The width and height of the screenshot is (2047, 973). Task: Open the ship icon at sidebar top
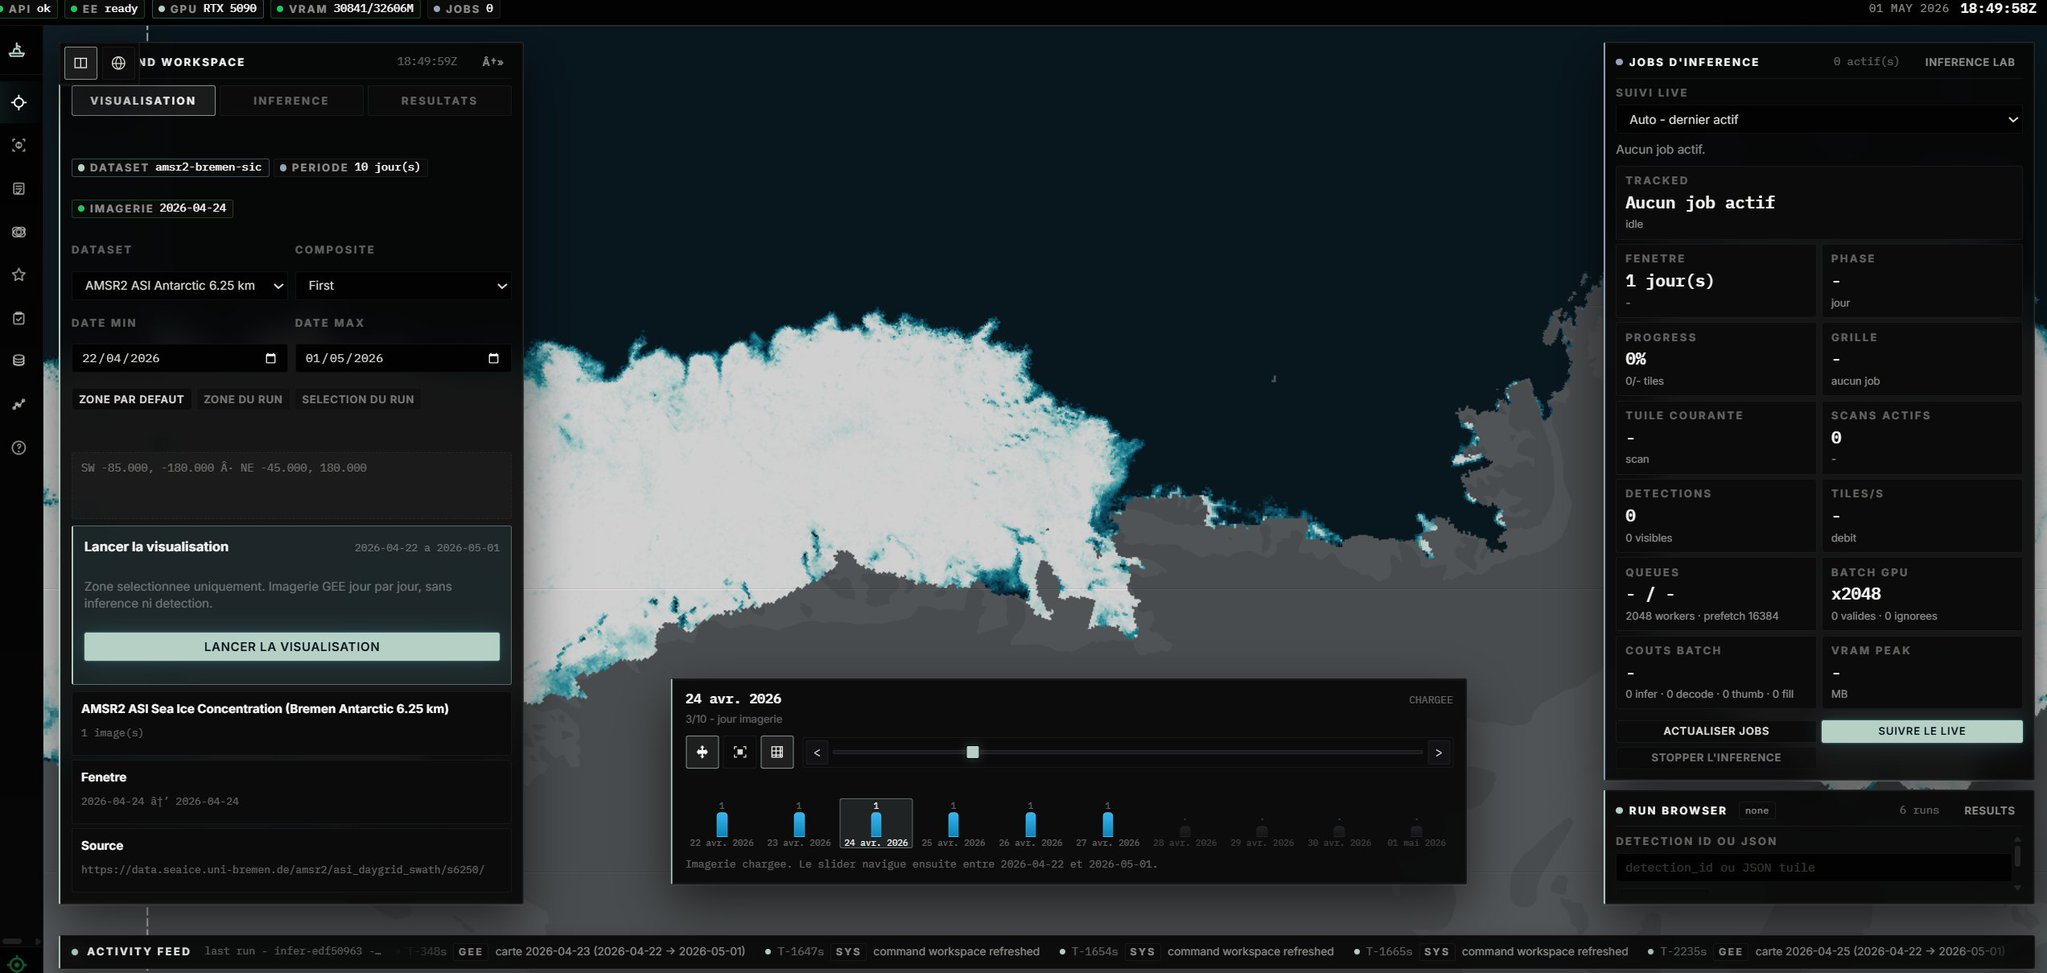pyautogui.click(x=17, y=50)
